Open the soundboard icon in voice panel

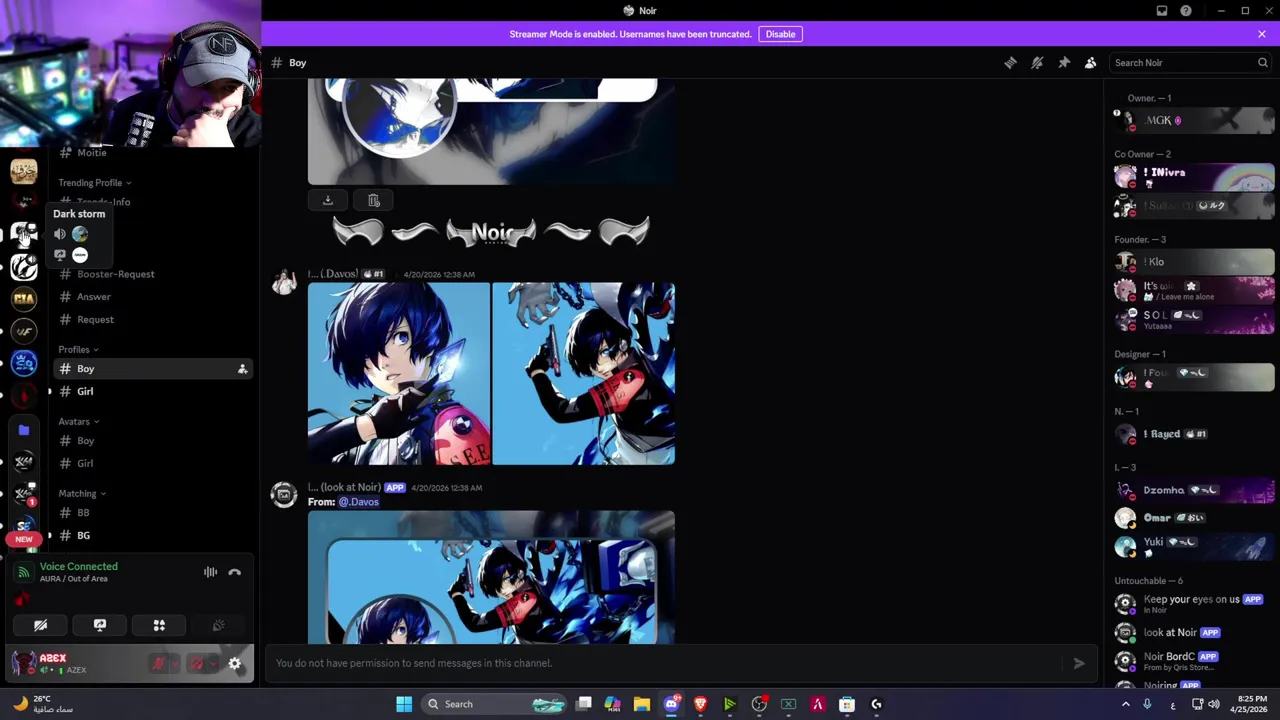pos(218,626)
